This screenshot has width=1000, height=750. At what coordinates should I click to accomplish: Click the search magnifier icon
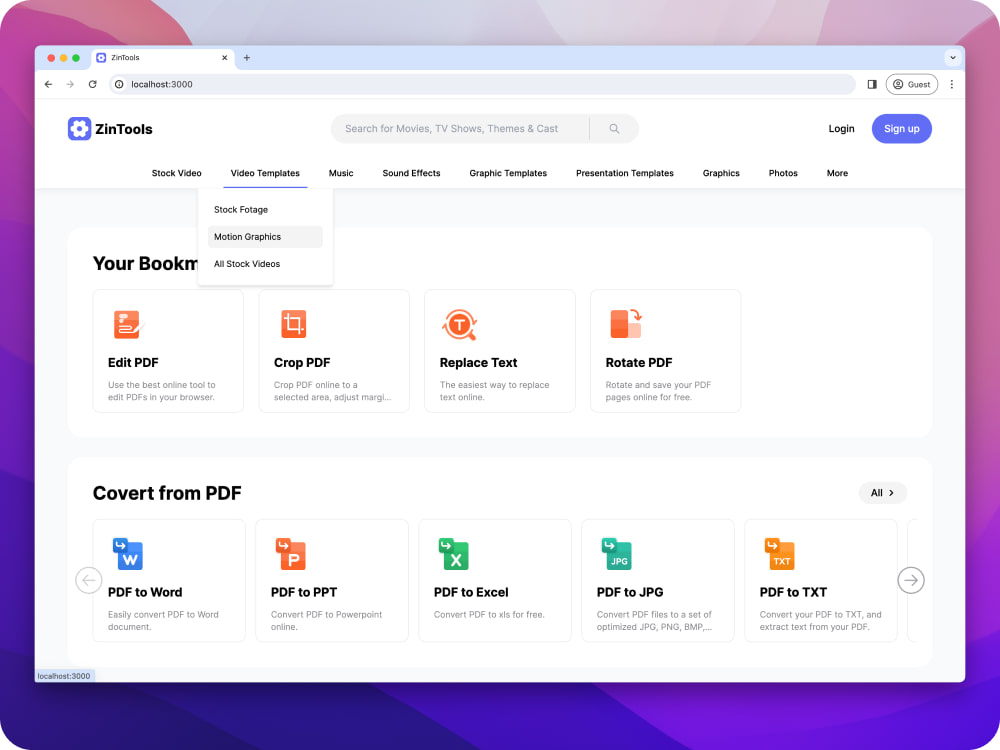click(614, 129)
